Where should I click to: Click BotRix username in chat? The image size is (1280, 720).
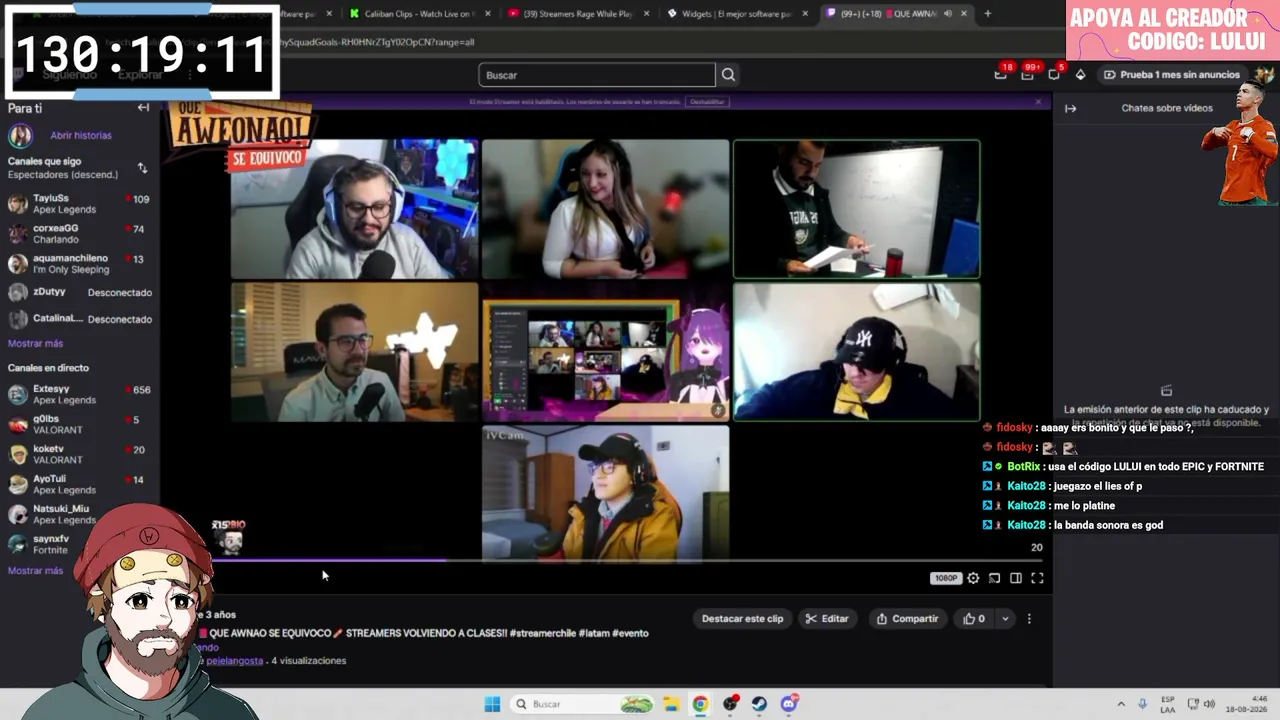click(1023, 467)
